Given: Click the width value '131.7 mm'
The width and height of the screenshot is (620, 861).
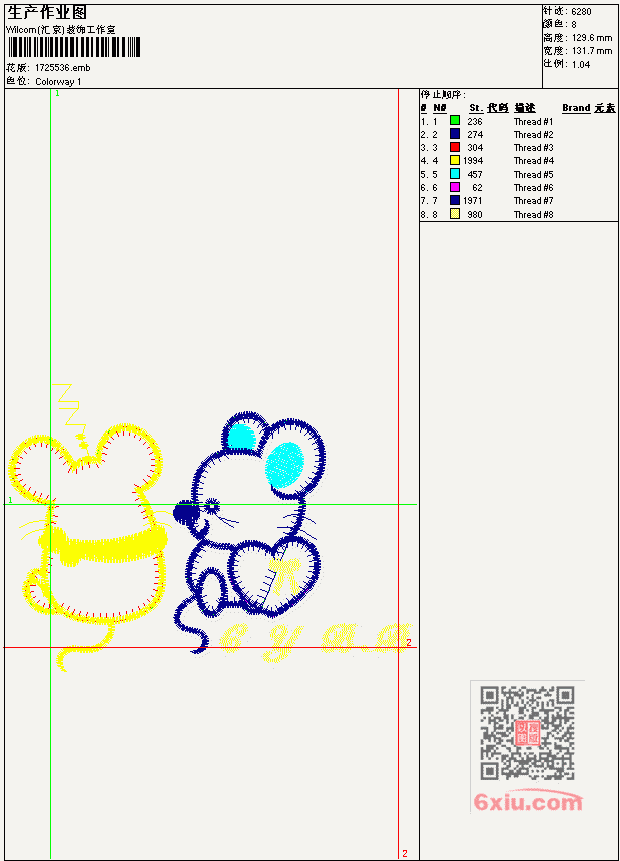Looking at the screenshot, I should point(592,51).
